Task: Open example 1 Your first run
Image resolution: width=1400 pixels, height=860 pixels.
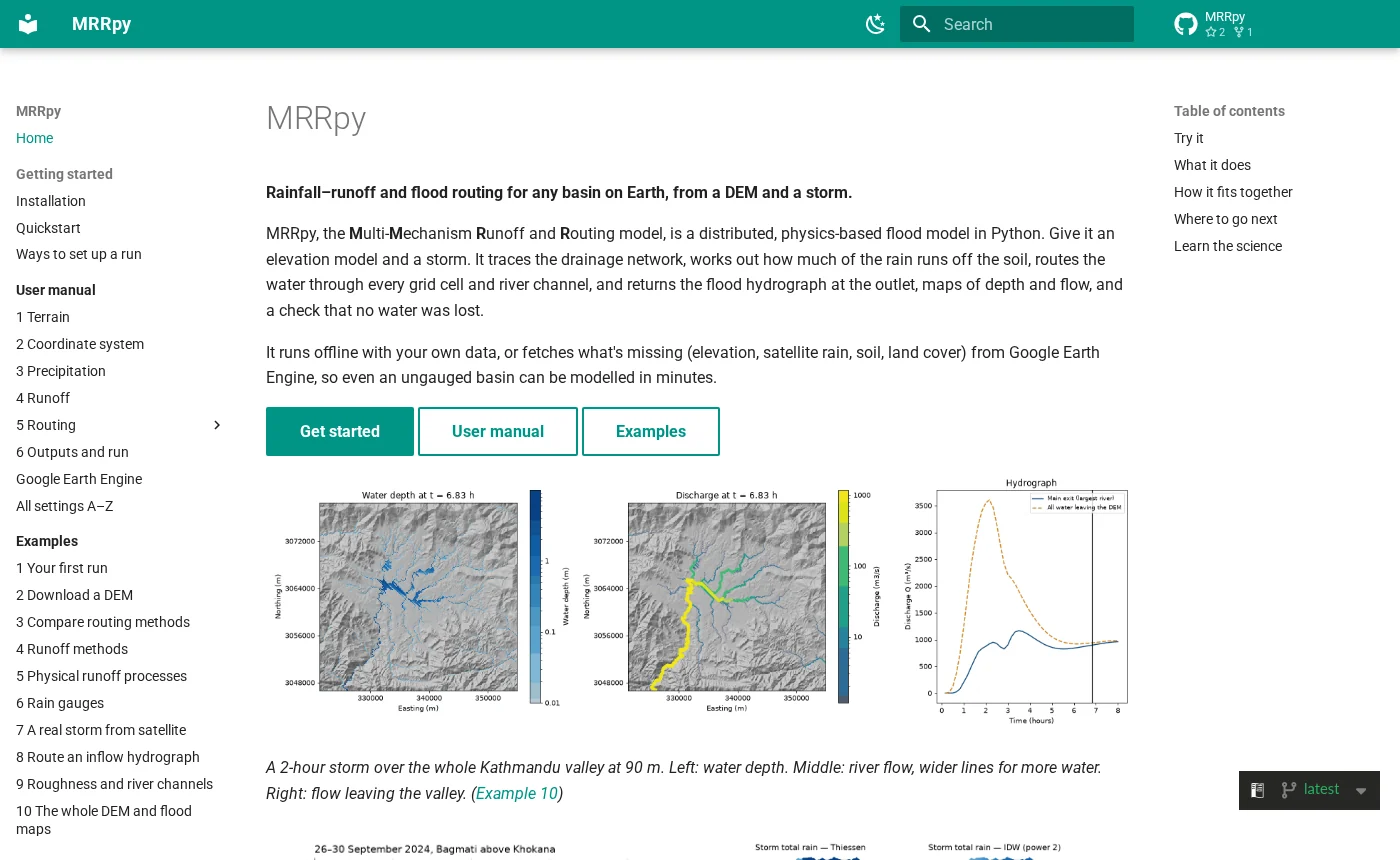Action: 62,568
